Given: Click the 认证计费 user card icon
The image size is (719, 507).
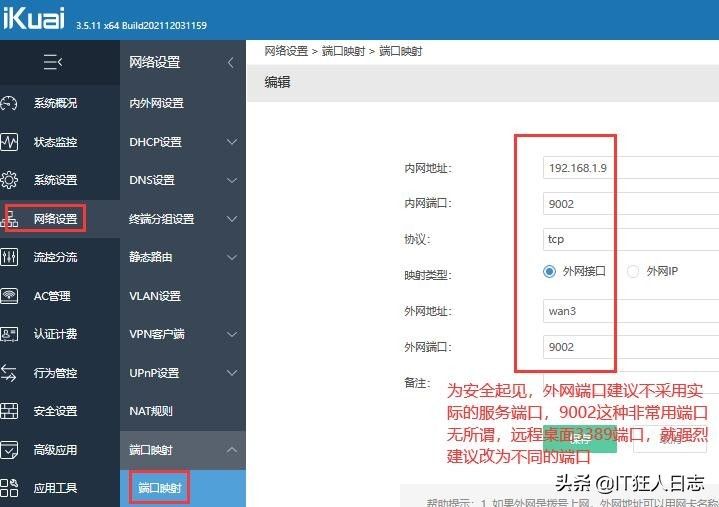Looking at the screenshot, I should tap(9, 334).
